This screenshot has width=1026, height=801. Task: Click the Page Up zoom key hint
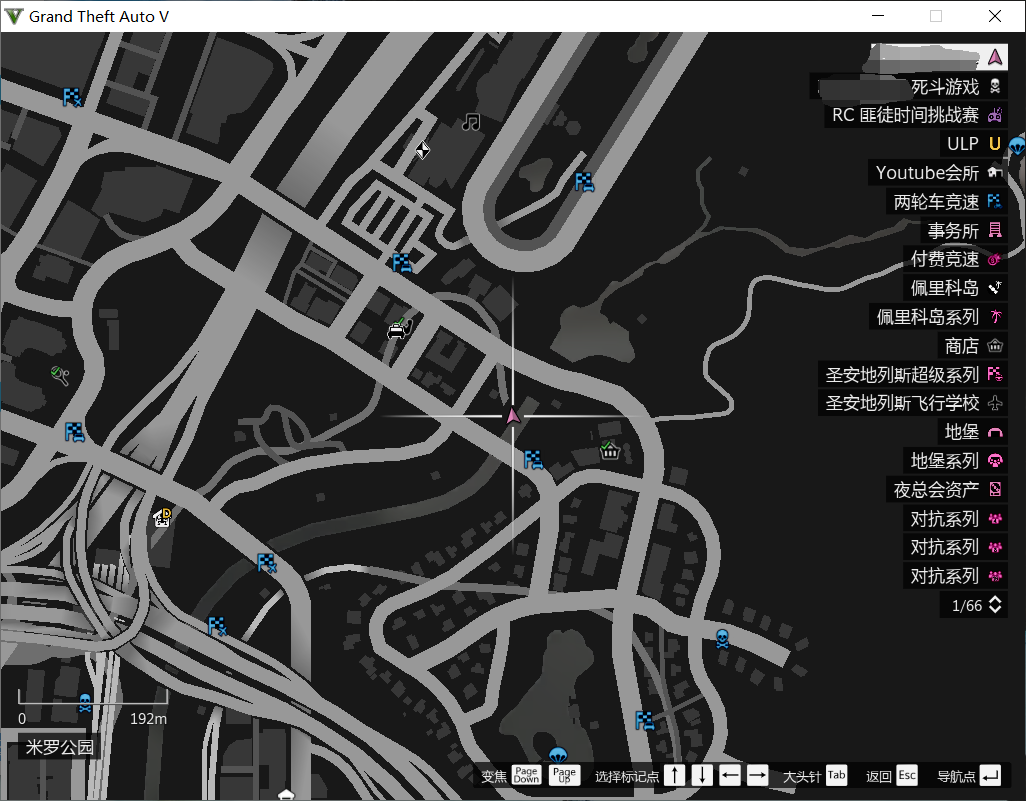tap(564, 775)
